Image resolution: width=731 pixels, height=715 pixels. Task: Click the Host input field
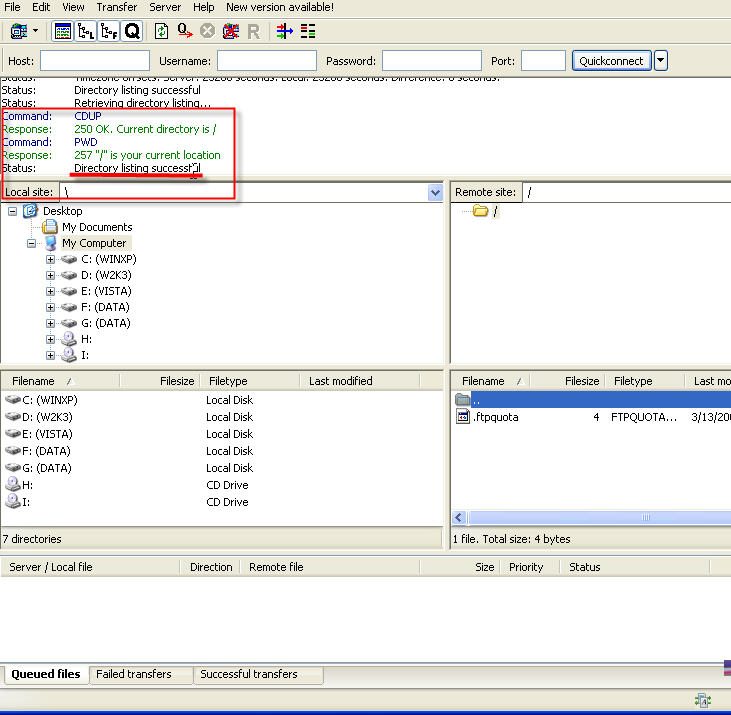[95, 61]
